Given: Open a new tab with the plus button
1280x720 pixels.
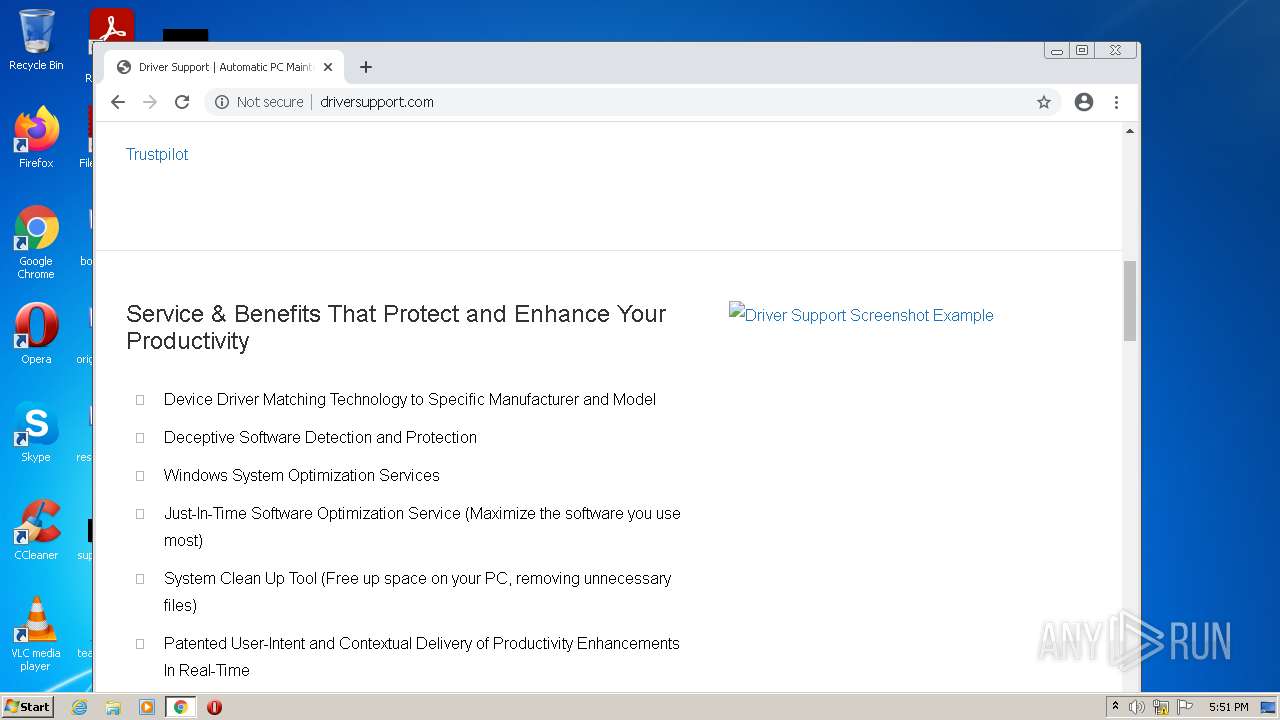Looking at the screenshot, I should pyautogui.click(x=366, y=67).
